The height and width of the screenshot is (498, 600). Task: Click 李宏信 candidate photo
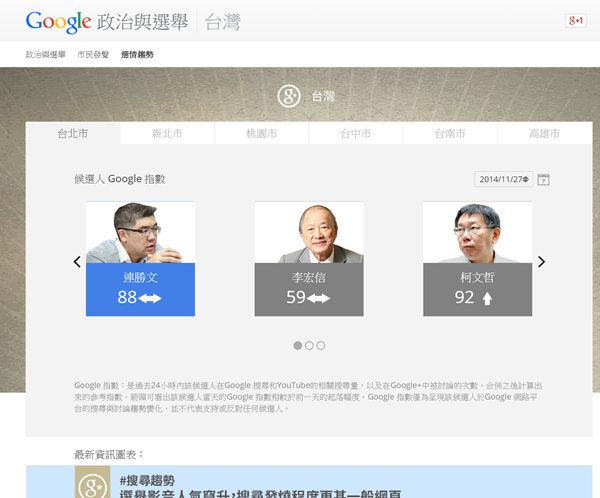coord(308,233)
